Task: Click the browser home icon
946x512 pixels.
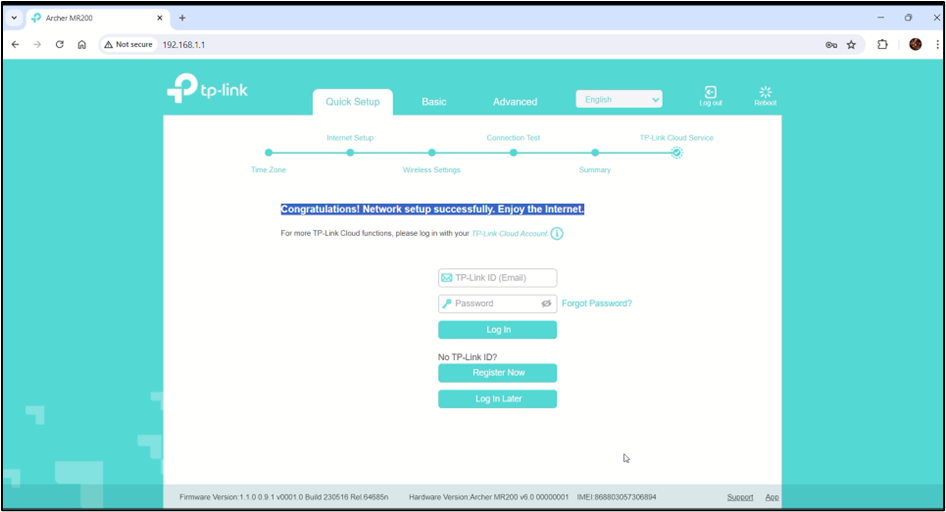Action: click(82, 45)
